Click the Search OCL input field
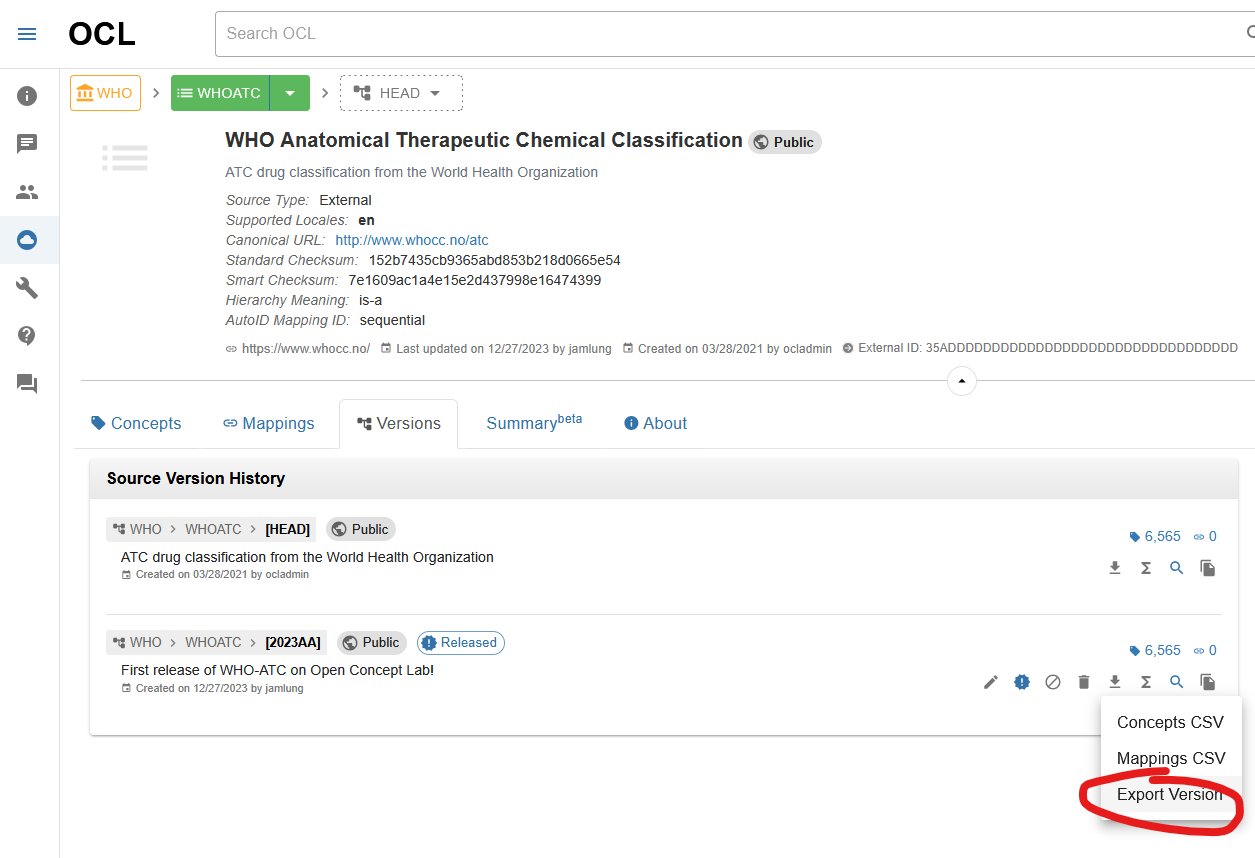Image resolution: width=1255 pixels, height=858 pixels. [x=730, y=34]
